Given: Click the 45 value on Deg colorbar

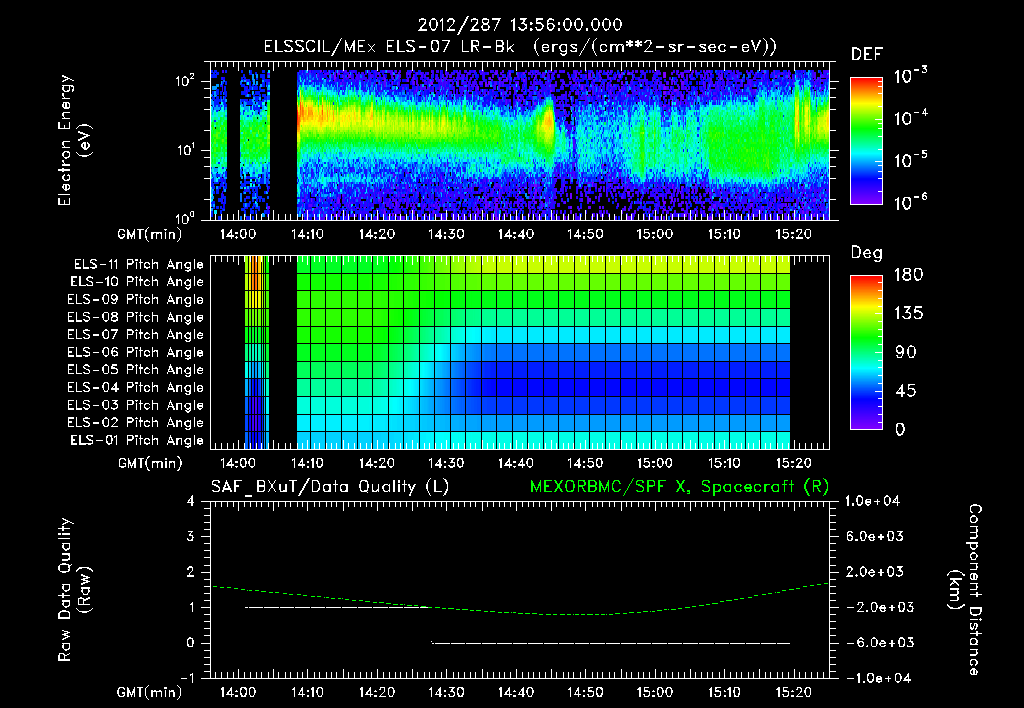Looking at the screenshot, I should [x=906, y=391].
